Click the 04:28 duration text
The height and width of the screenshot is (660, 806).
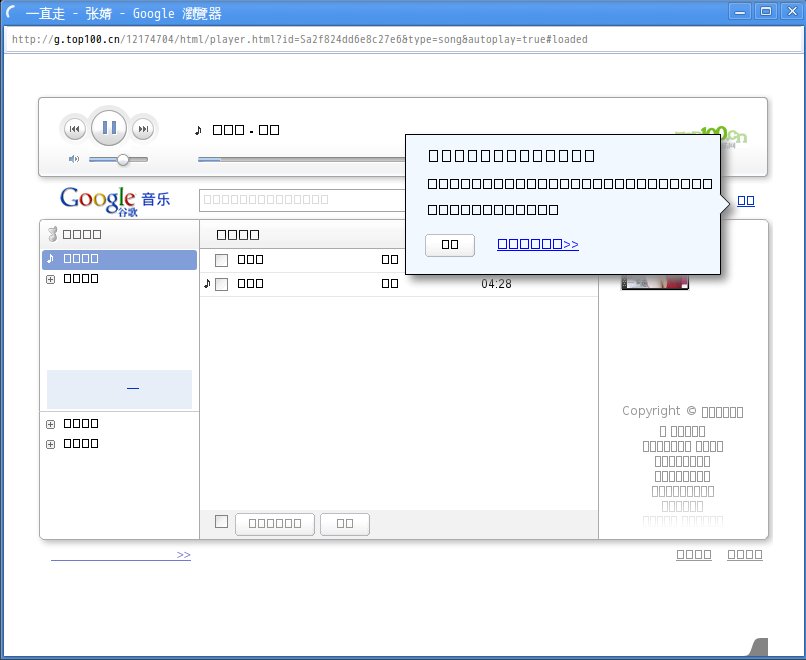pyautogui.click(x=496, y=284)
